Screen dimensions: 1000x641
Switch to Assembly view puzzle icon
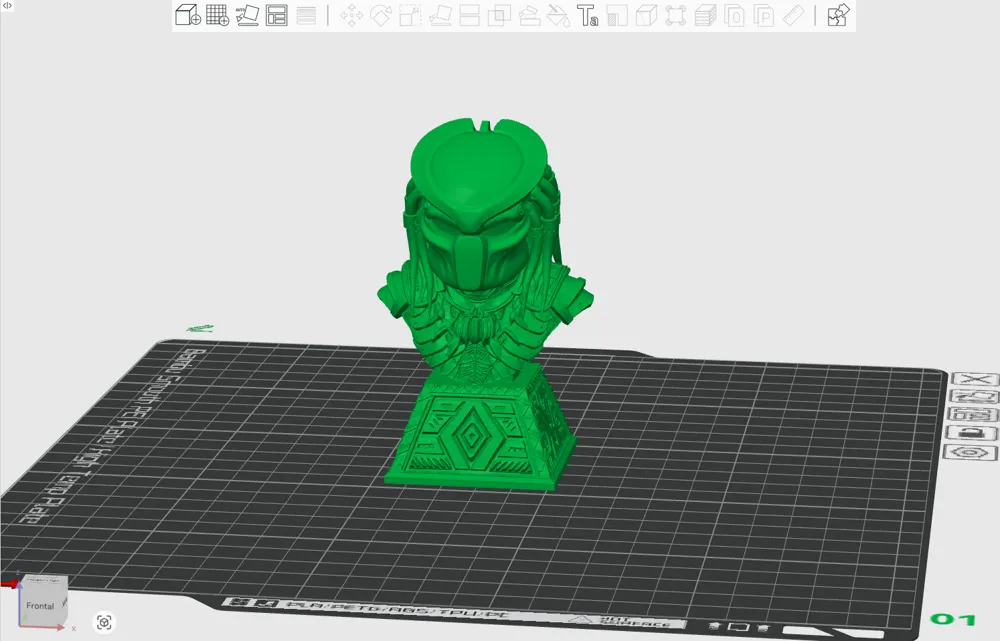(838, 15)
